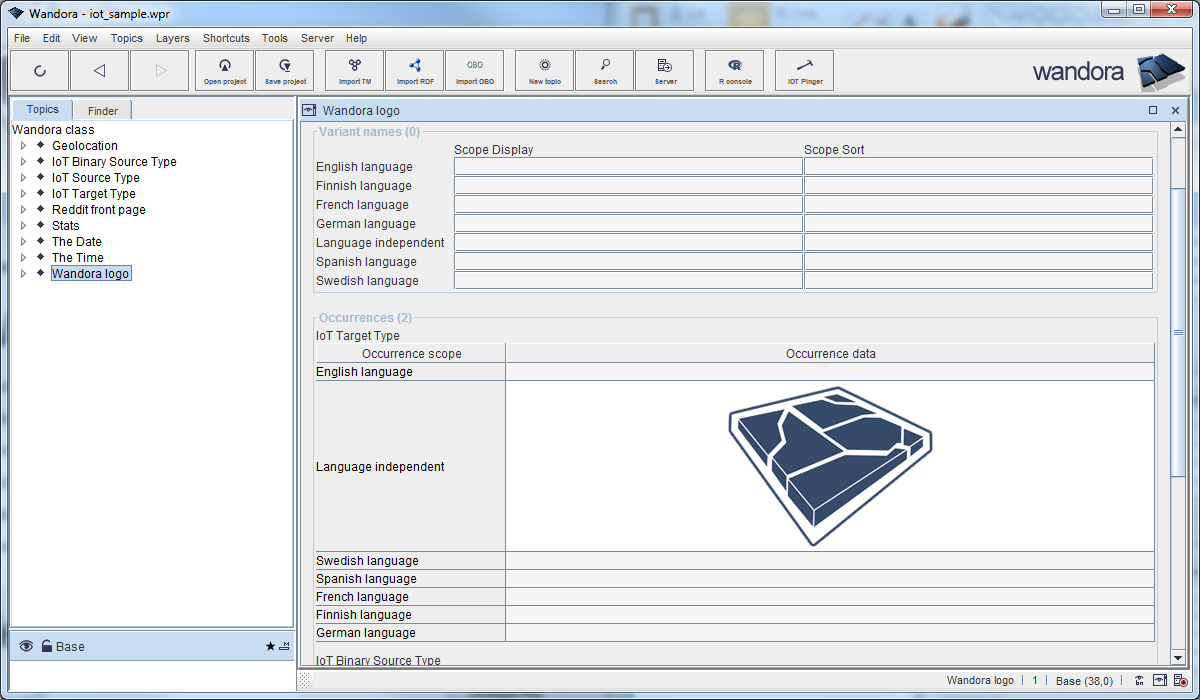This screenshot has height=700, width=1200.
Task: Click the Save project toolbar icon
Action: (x=285, y=70)
